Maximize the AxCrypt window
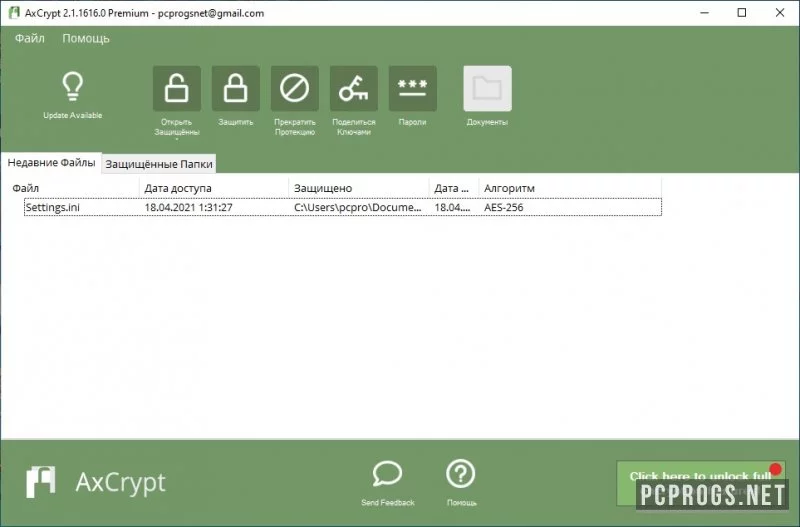The image size is (800, 527). [x=742, y=13]
